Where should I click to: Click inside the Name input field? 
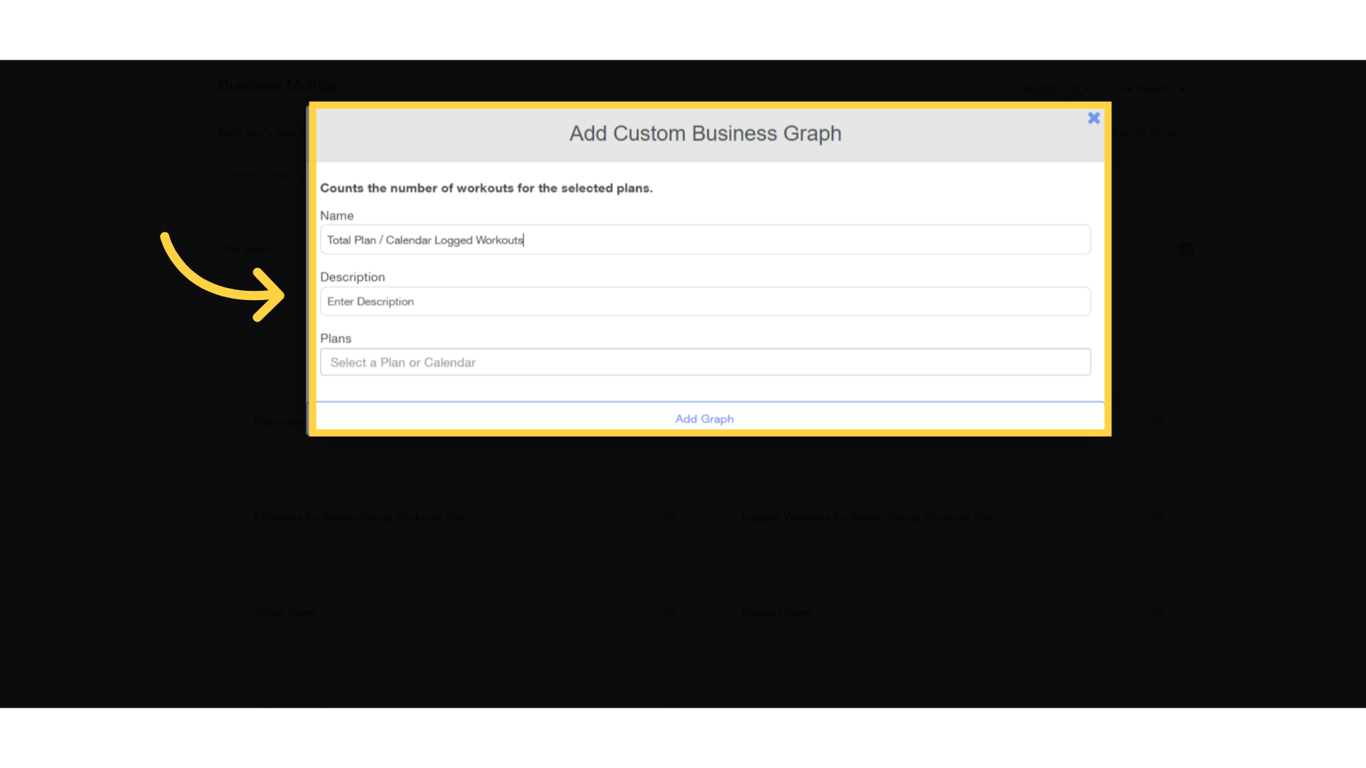[705, 239]
